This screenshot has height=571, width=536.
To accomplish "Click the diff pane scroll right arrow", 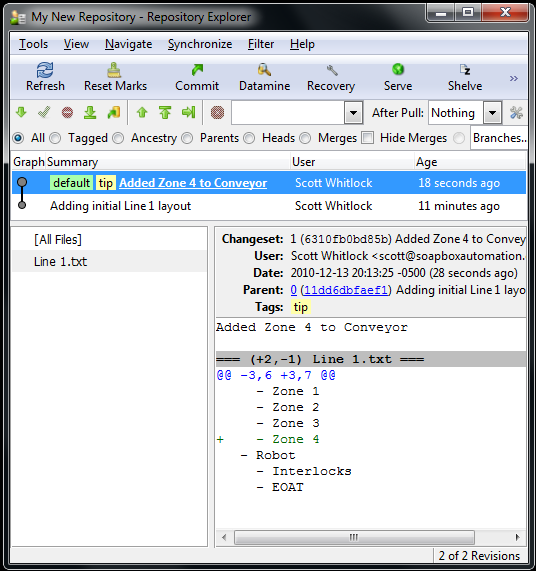I will (x=517, y=537).
